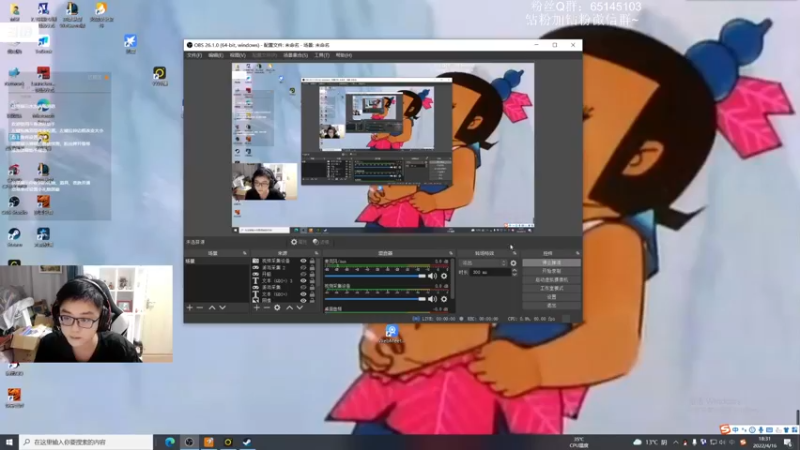This screenshot has width=800, height=450.
Task: Increase transition duration with the up stepper
Action: pos(514,270)
